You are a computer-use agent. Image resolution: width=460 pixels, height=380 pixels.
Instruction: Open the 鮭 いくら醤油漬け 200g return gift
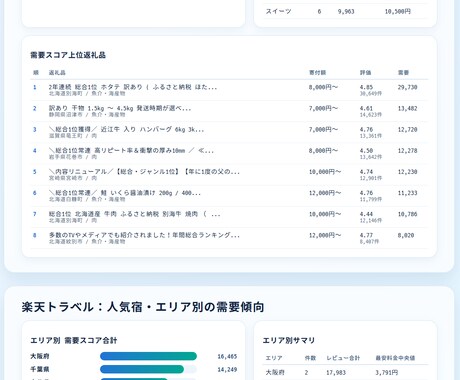[125, 193]
